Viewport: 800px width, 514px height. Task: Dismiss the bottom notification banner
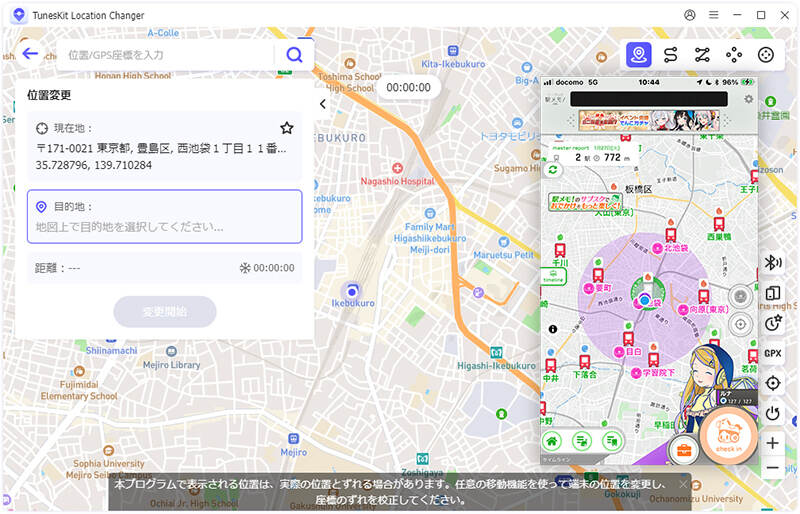[x=683, y=484]
